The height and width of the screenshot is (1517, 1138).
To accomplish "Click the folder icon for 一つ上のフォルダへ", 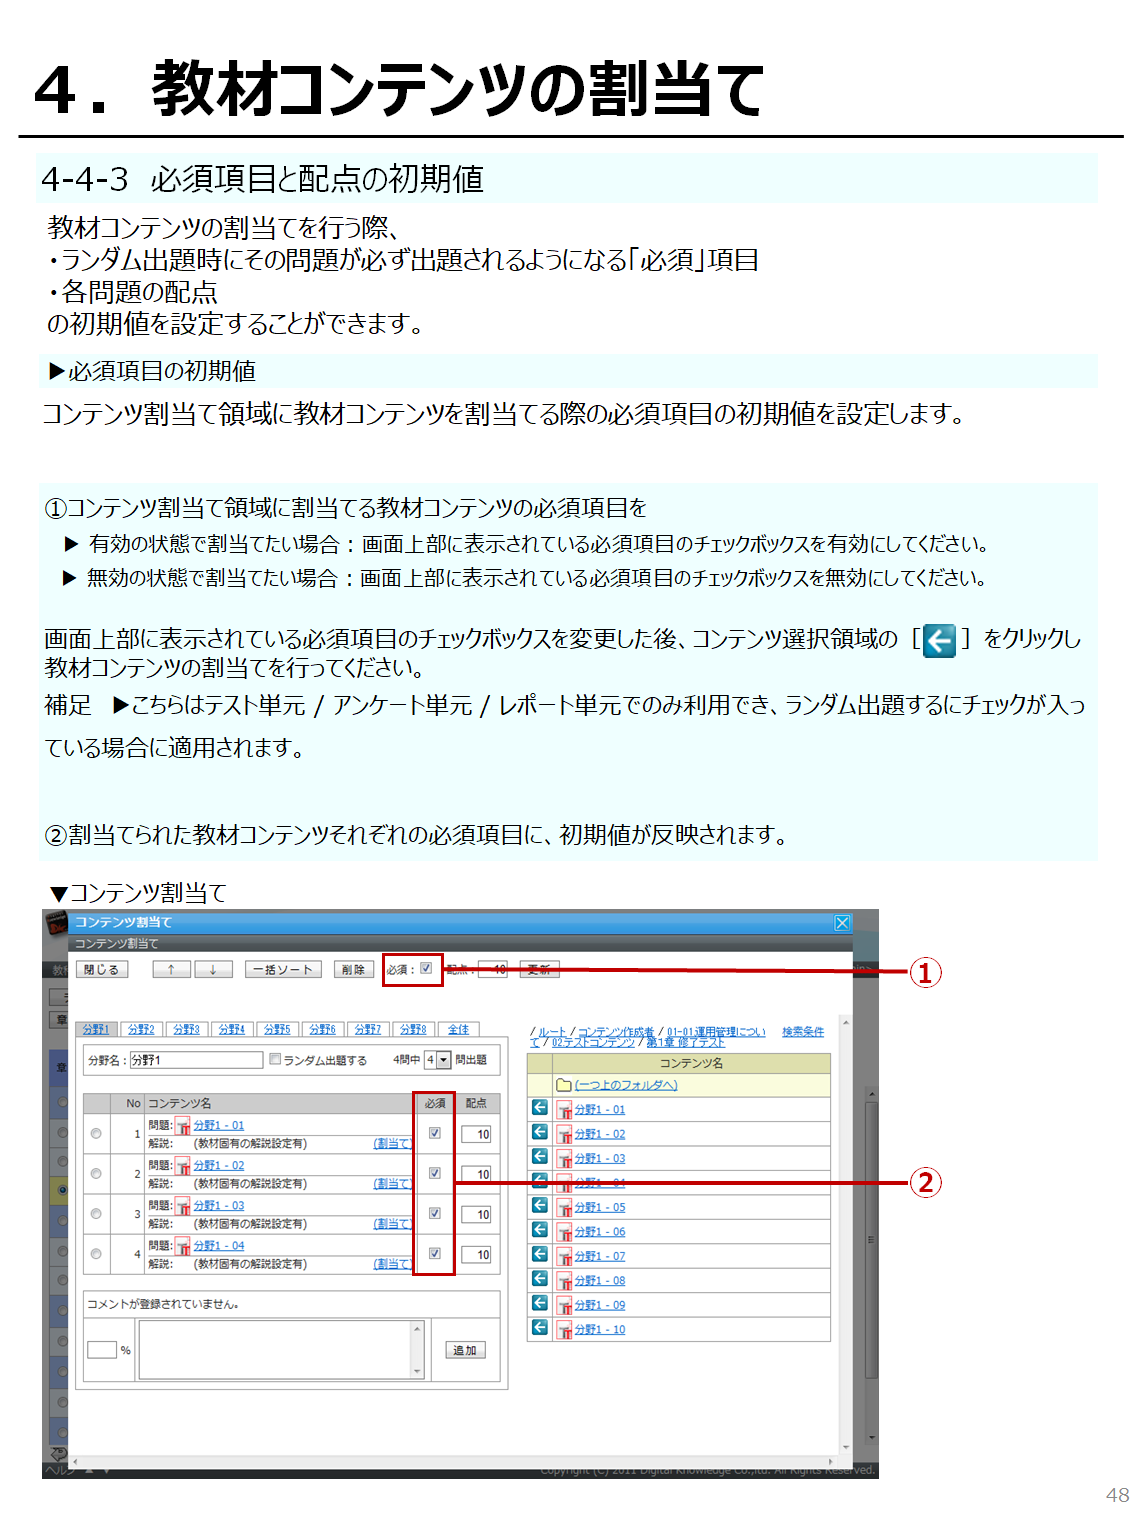I will (x=564, y=1085).
